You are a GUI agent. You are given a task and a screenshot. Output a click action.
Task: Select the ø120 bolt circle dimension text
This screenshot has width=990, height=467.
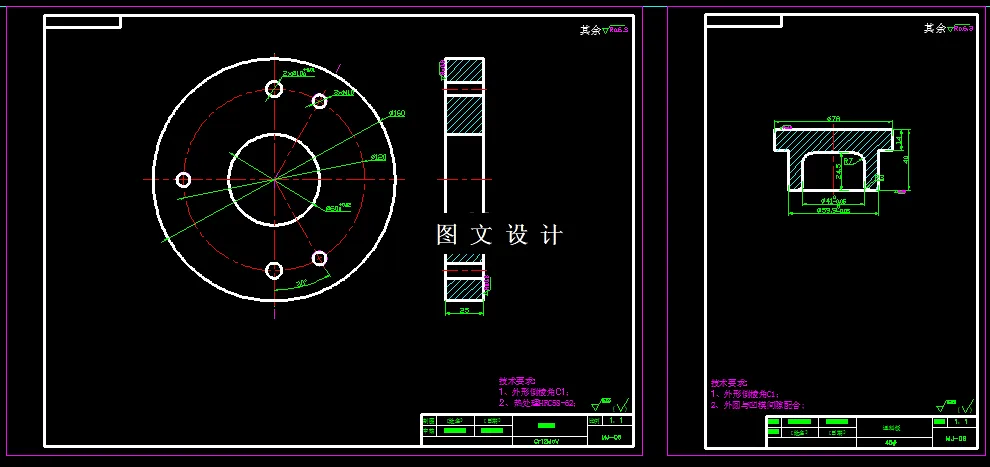click(x=378, y=157)
